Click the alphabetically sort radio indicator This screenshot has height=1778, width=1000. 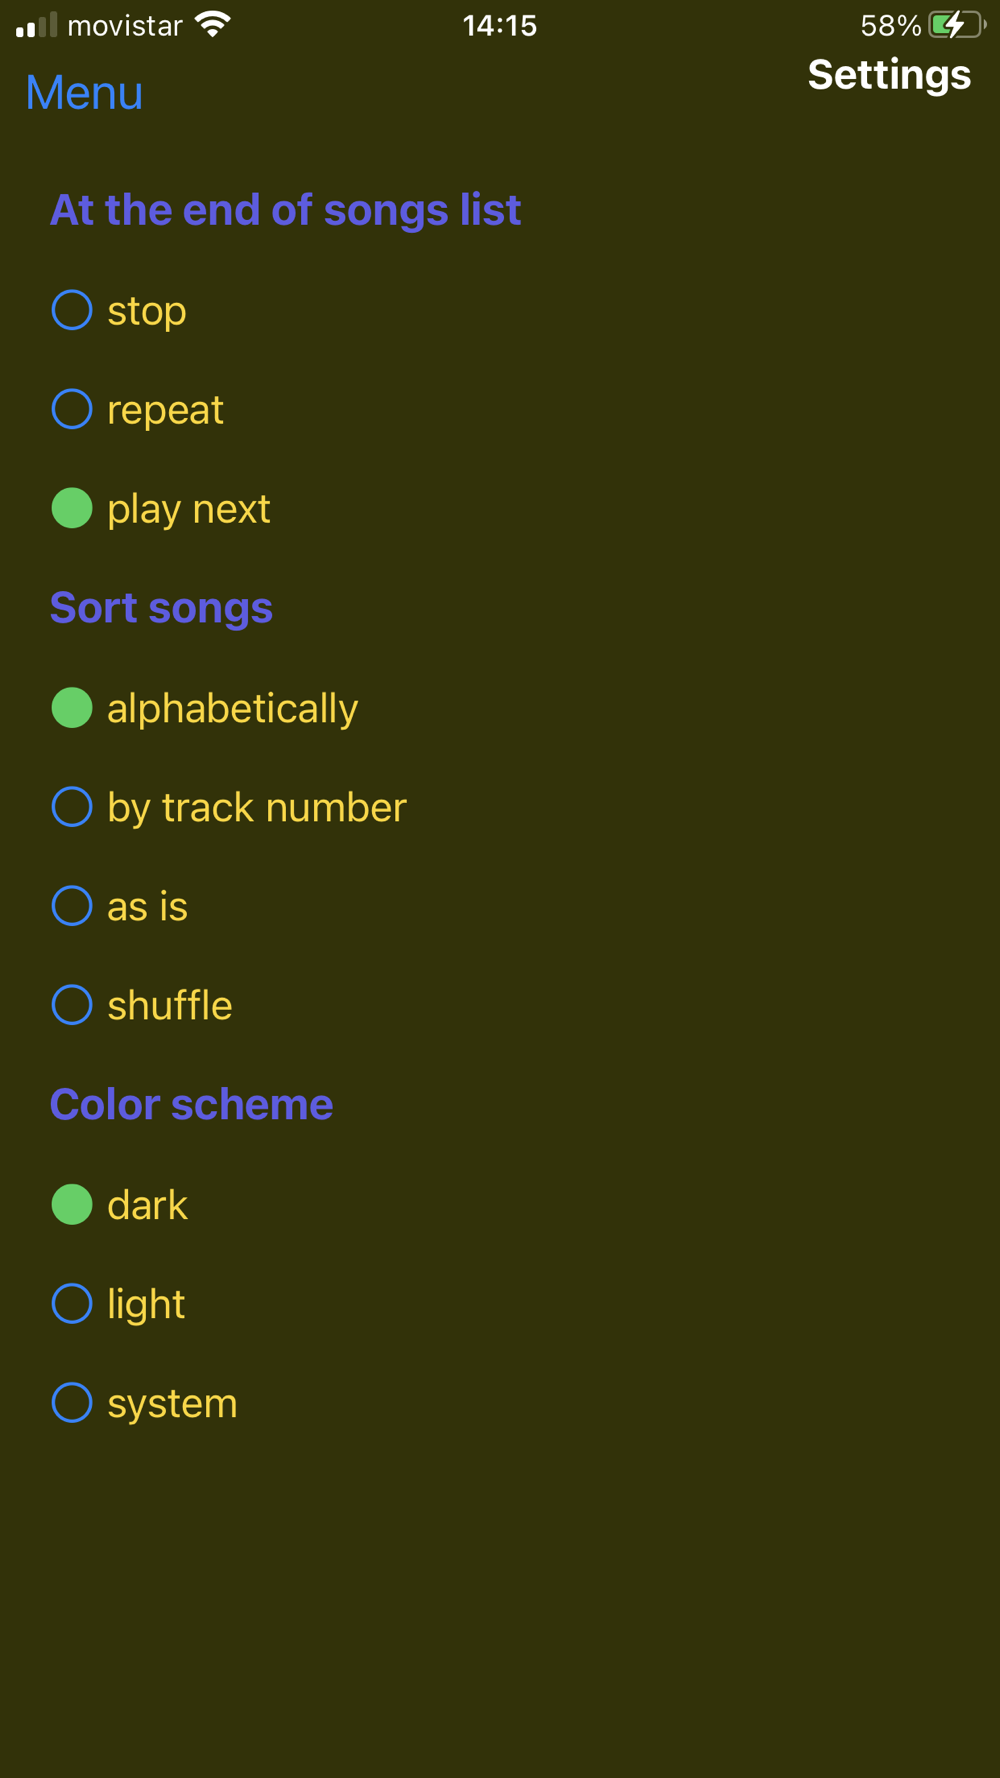[72, 708]
